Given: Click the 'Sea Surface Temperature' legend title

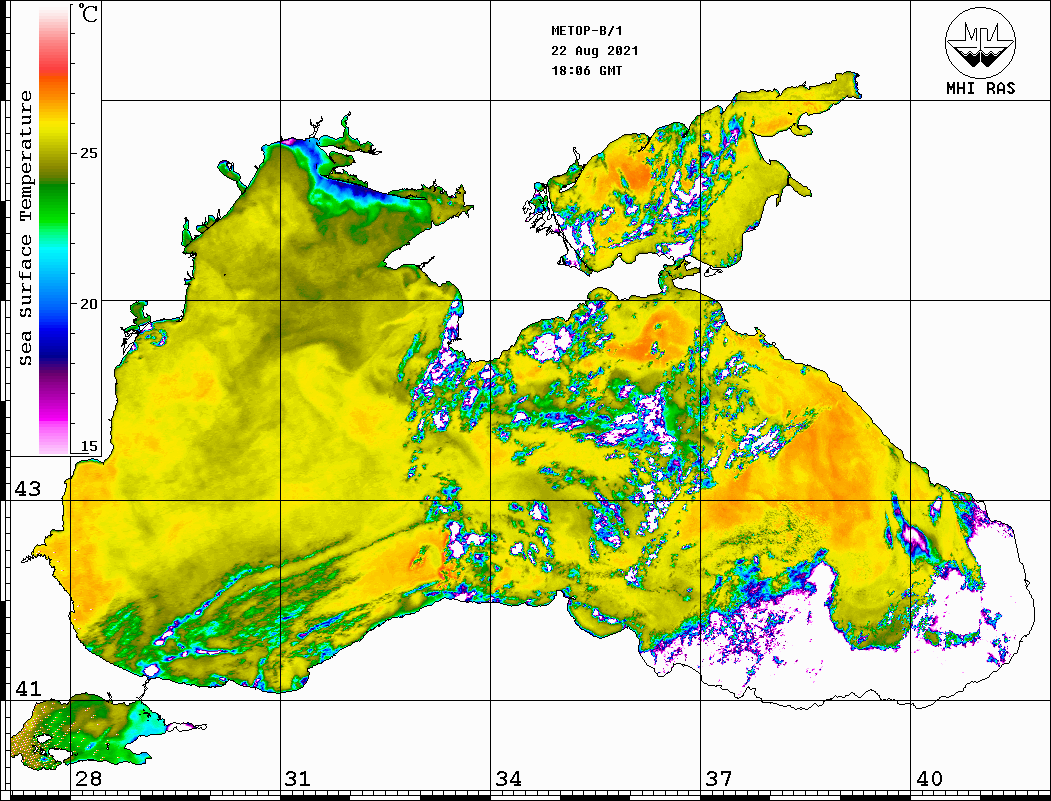Looking at the screenshot, I should click(x=25, y=228).
